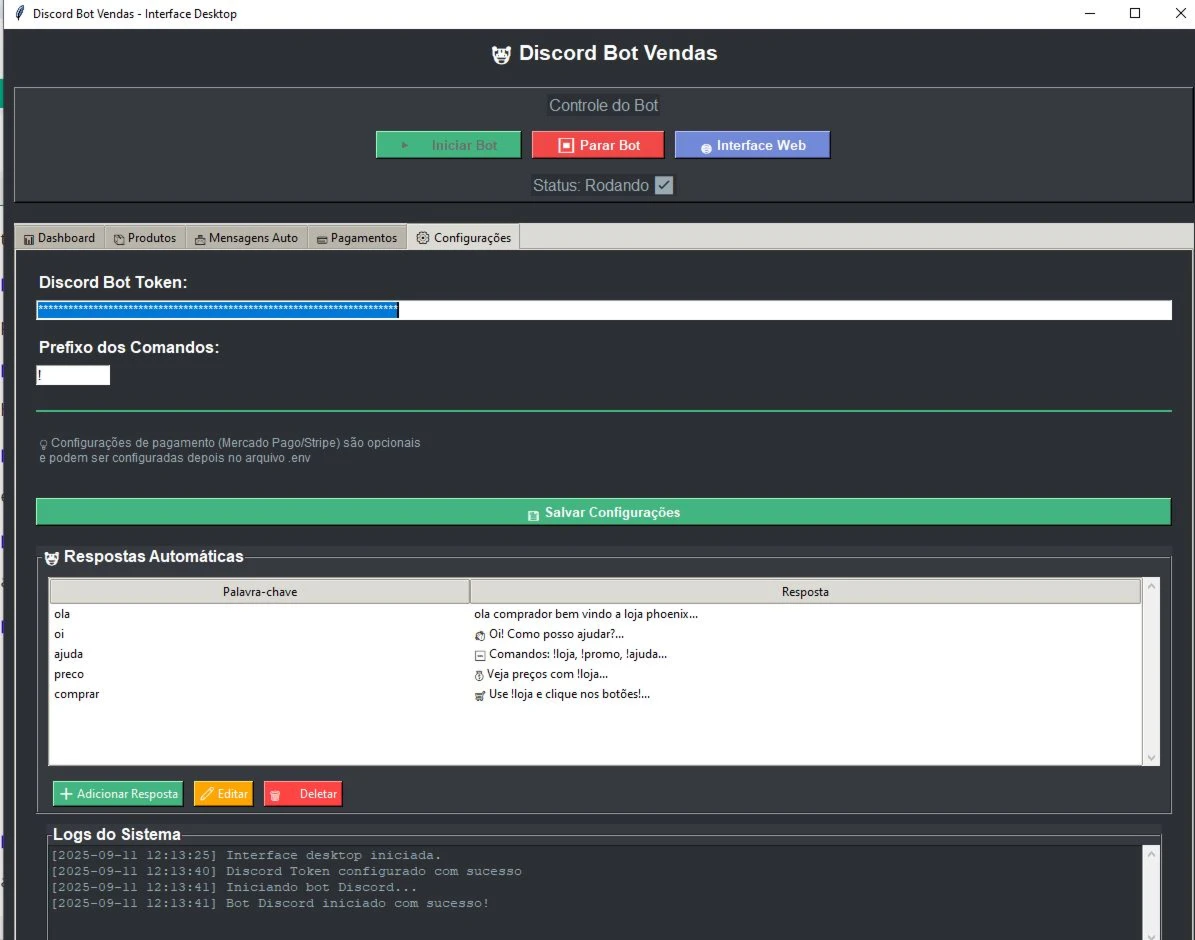Click the up arrow of Respostas table scrollbar
Screen dimensions: 1195x940
[1151, 585]
